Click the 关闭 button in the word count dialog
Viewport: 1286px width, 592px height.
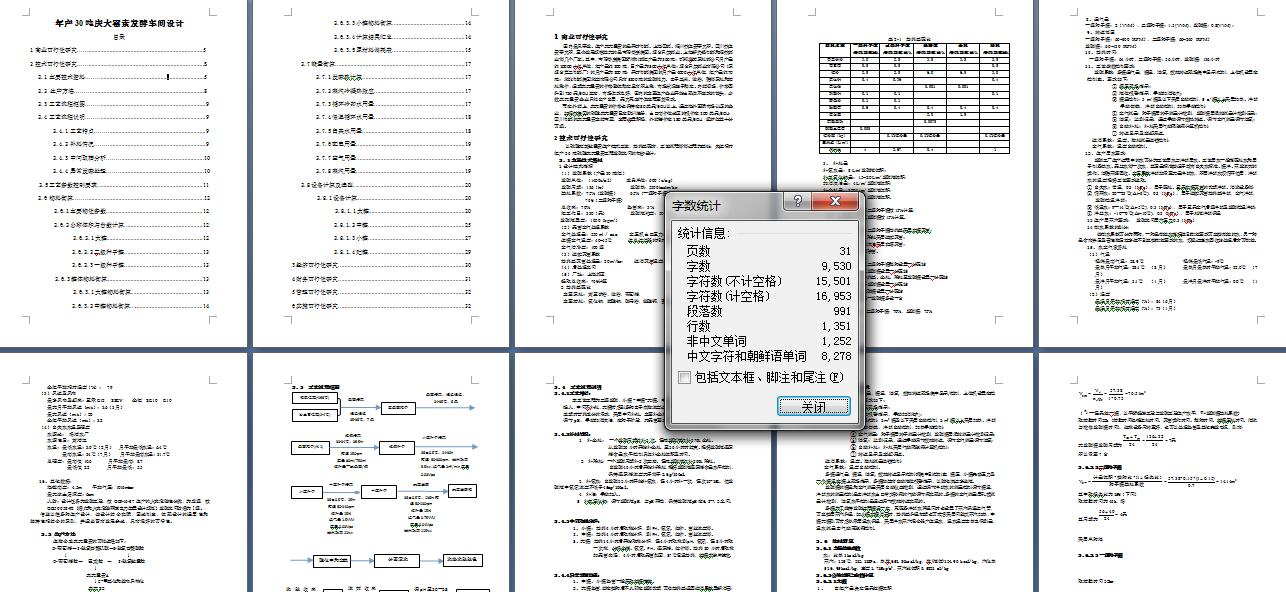pyautogui.click(x=814, y=406)
